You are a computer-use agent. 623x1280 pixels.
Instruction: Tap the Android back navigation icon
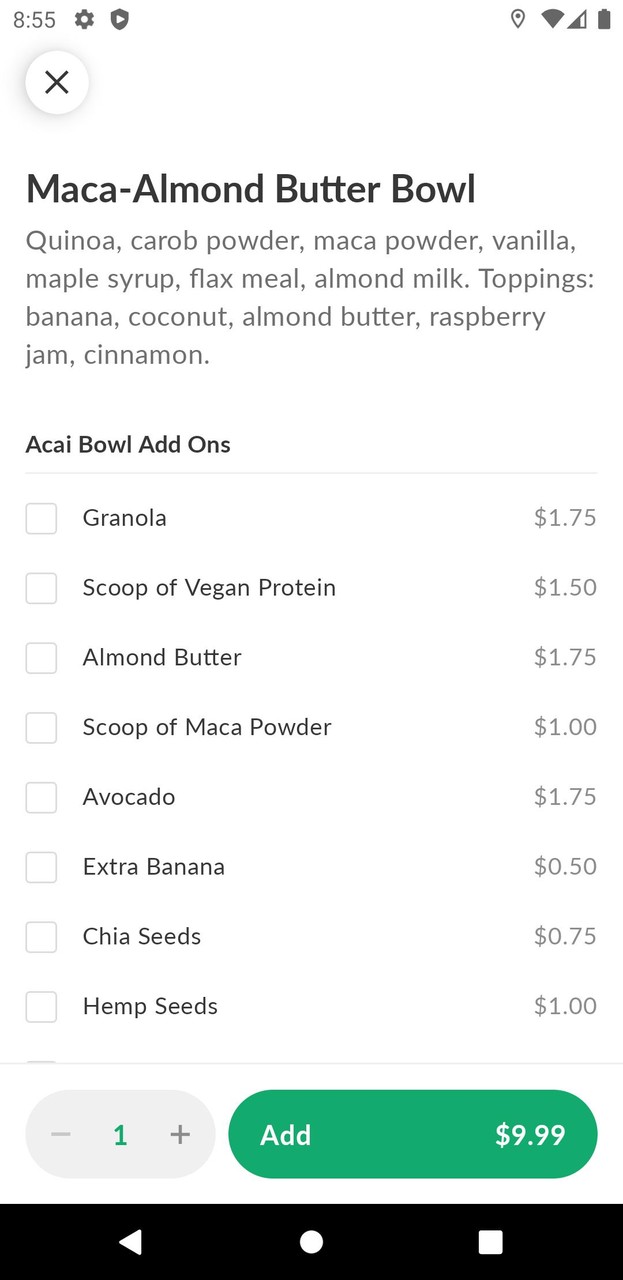point(130,1241)
